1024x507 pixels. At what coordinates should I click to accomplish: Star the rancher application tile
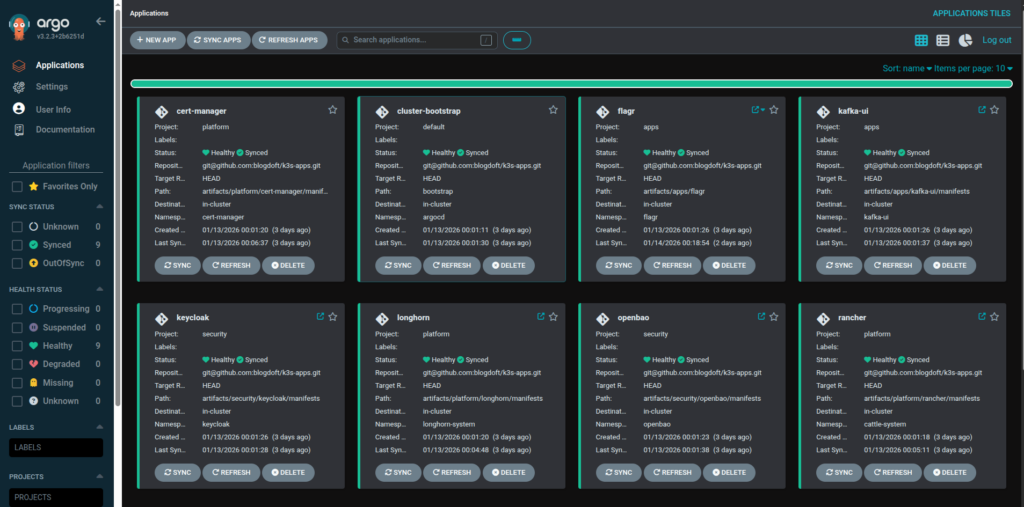click(x=994, y=317)
